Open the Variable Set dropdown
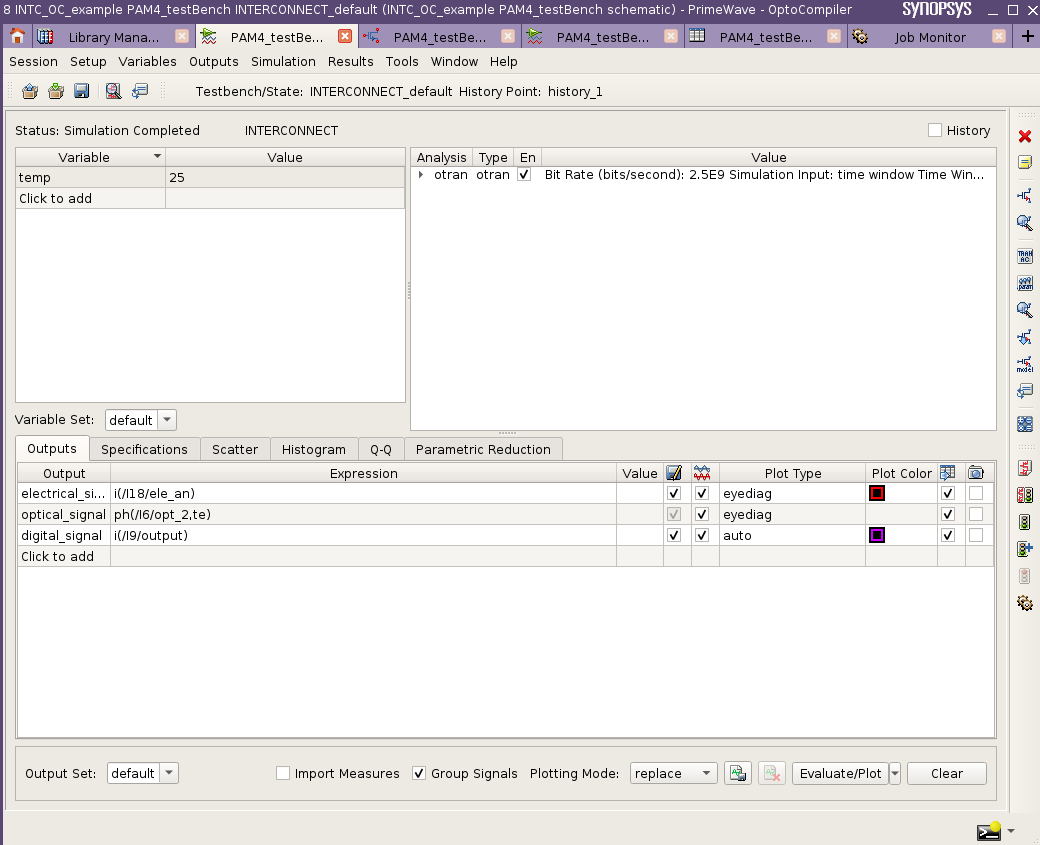Image resolution: width=1040 pixels, height=845 pixels. (141, 420)
